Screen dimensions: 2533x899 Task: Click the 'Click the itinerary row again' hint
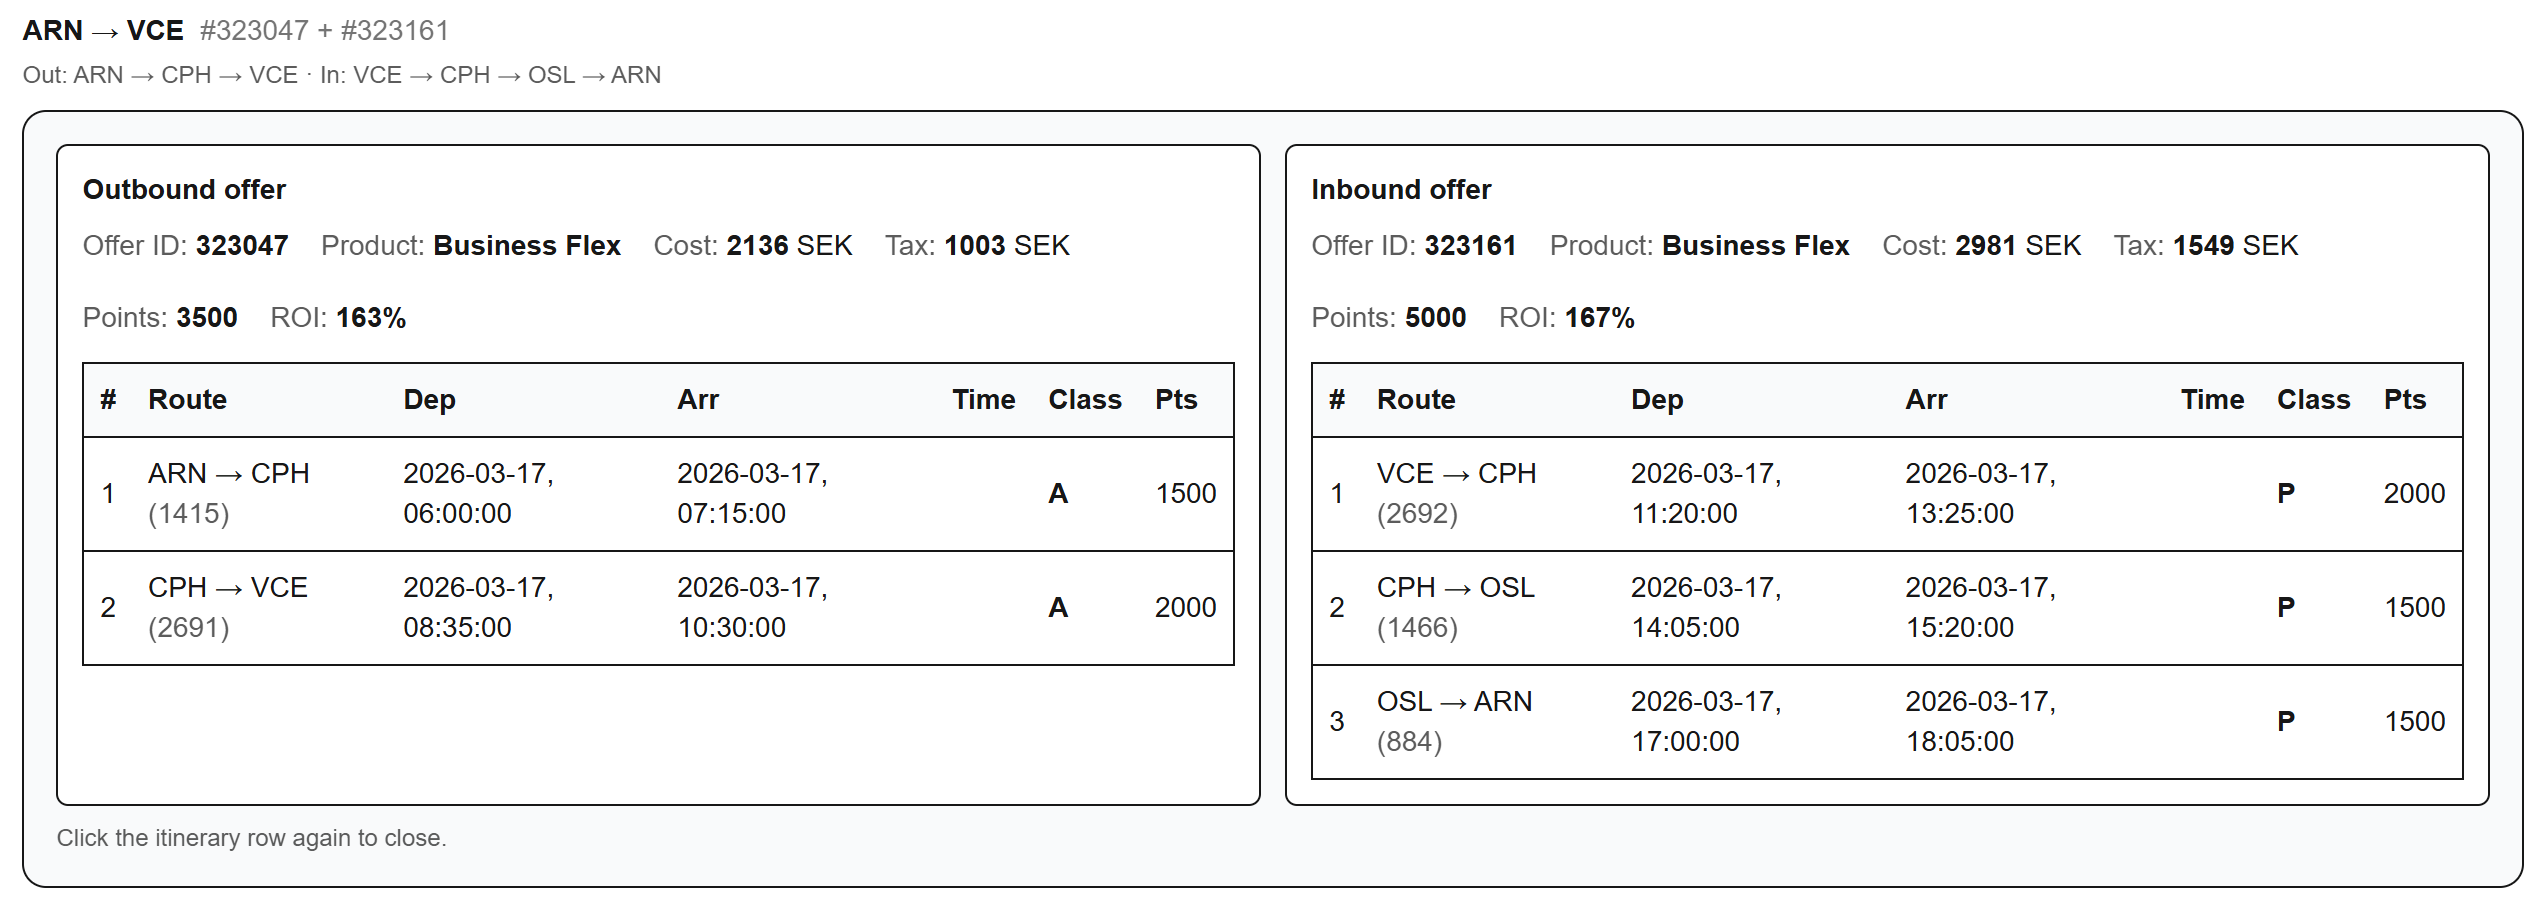[x=251, y=838]
